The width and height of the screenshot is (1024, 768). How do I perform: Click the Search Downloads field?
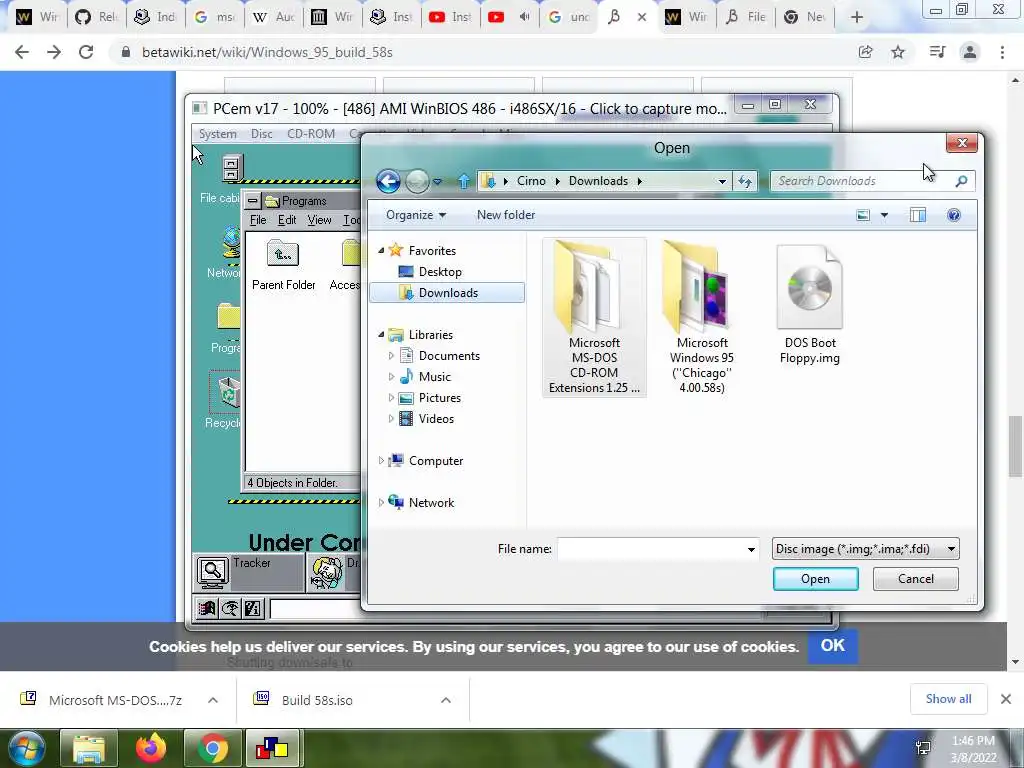pos(862,181)
